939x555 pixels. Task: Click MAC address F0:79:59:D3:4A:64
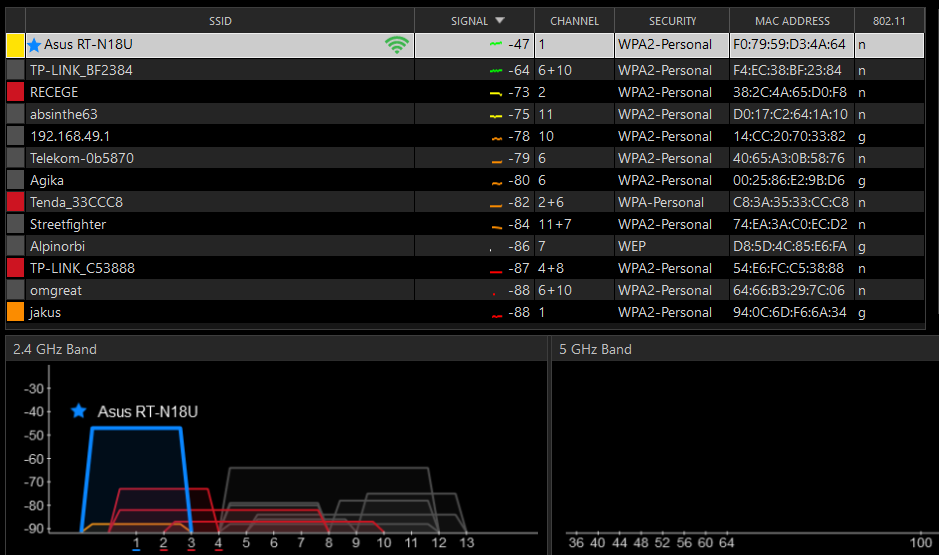point(789,44)
